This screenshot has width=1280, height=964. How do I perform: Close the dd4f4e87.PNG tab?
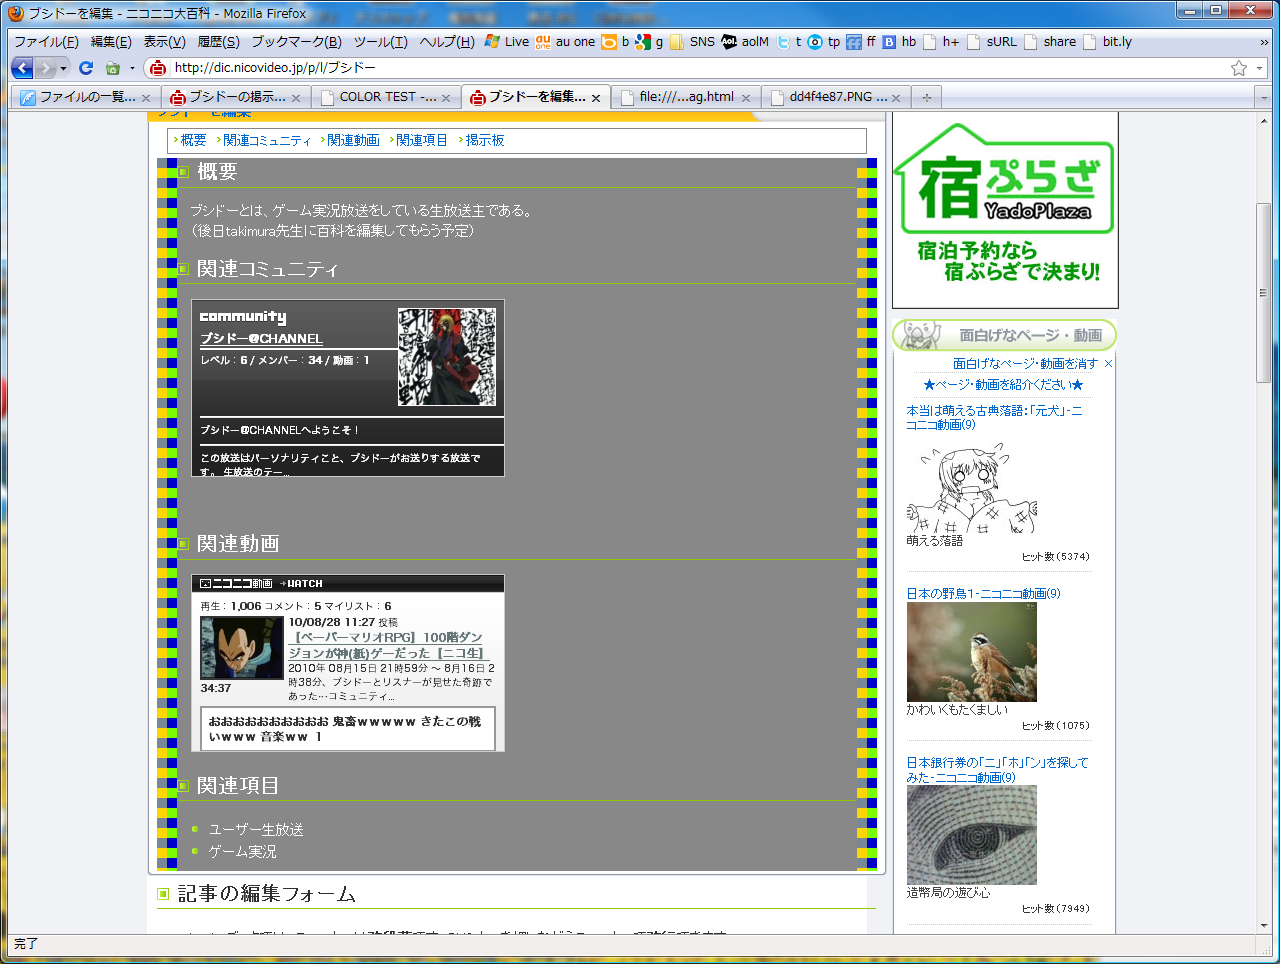(896, 98)
